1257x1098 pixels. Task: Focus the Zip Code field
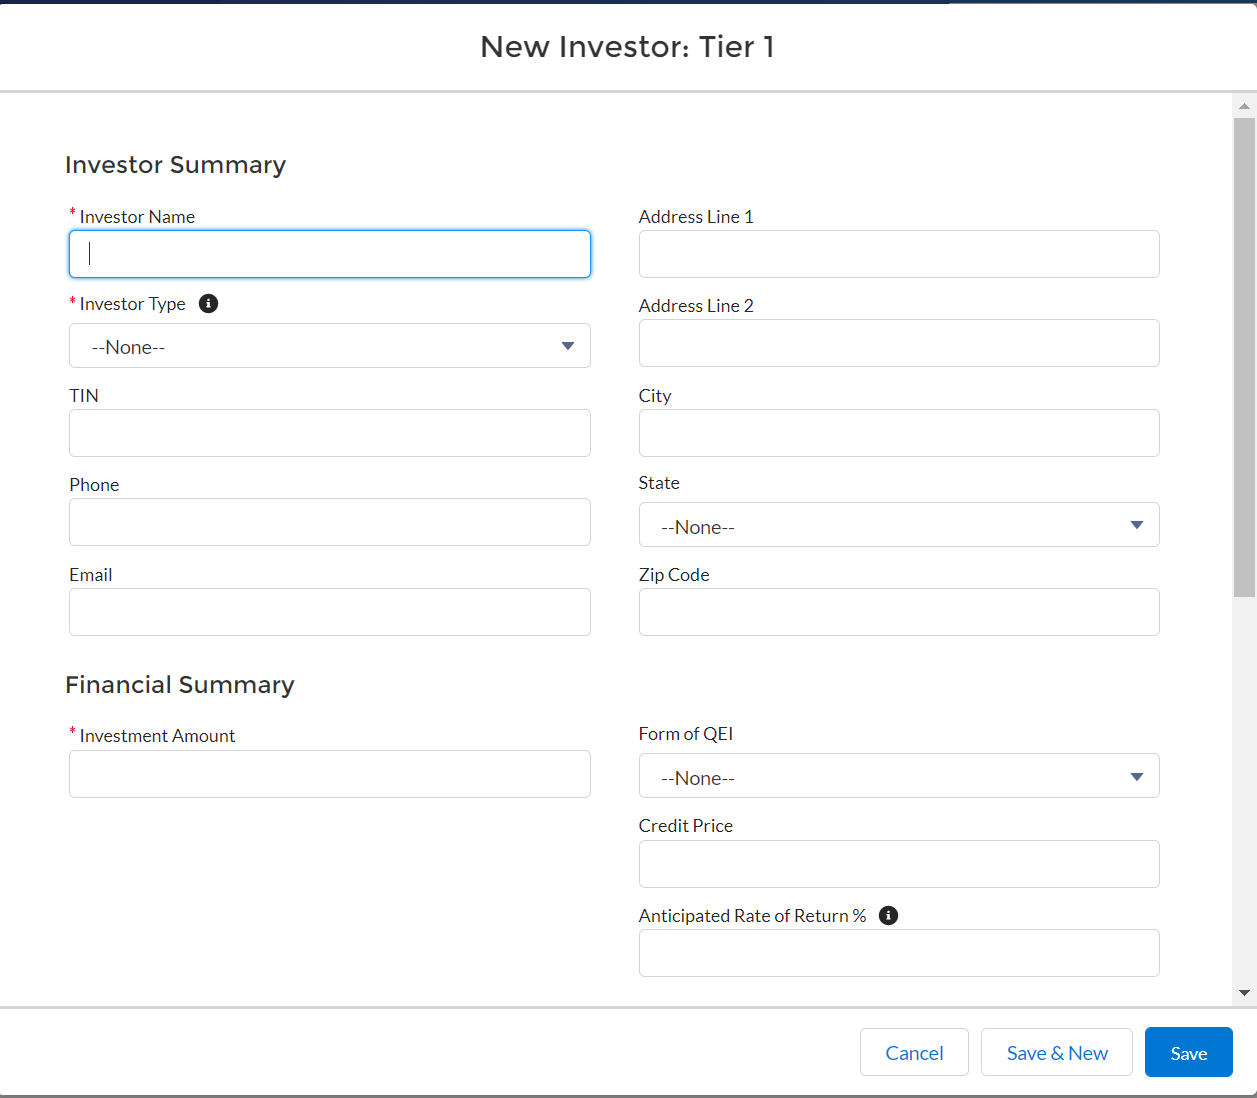898,612
